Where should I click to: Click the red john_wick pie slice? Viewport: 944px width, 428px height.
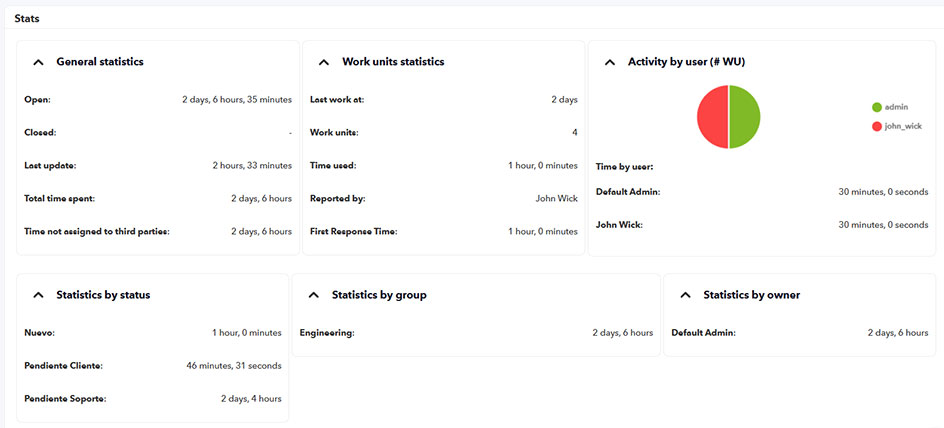tap(712, 117)
